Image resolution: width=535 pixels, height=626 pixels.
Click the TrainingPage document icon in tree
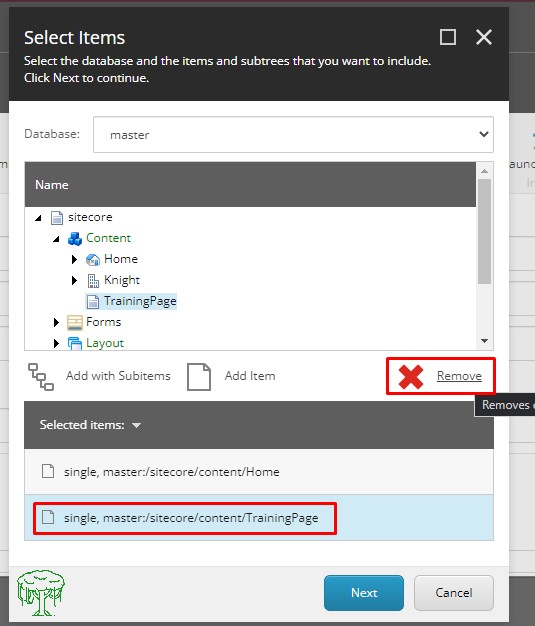[93, 302]
